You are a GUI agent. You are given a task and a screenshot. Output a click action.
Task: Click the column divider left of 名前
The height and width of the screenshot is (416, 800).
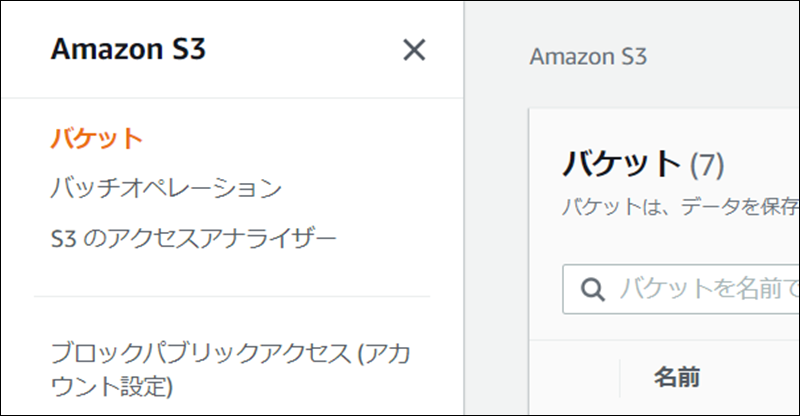pos(620,378)
